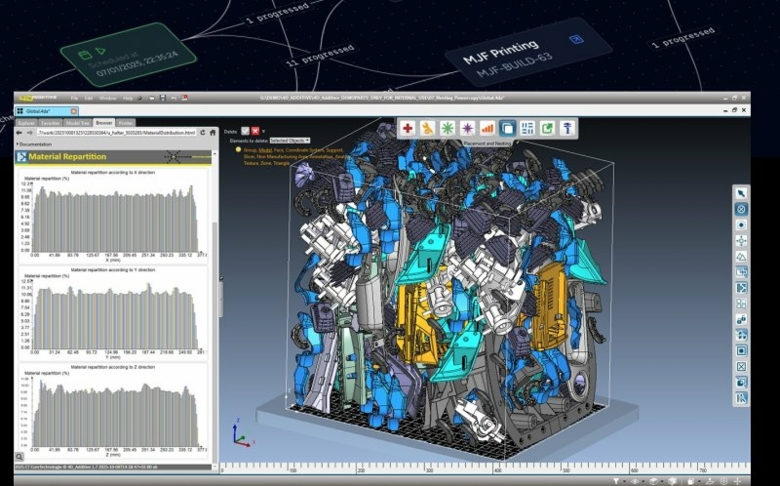Navigate back with the browser arrow
Viewport: 780px width, 486px height.
coord(19,132)
